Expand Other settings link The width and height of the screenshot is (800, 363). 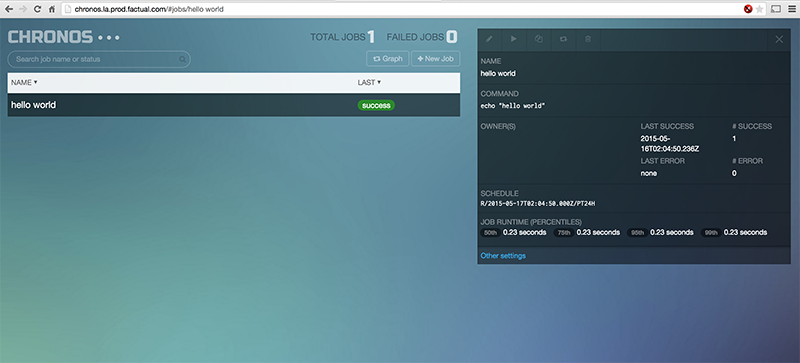coord(503,256)
